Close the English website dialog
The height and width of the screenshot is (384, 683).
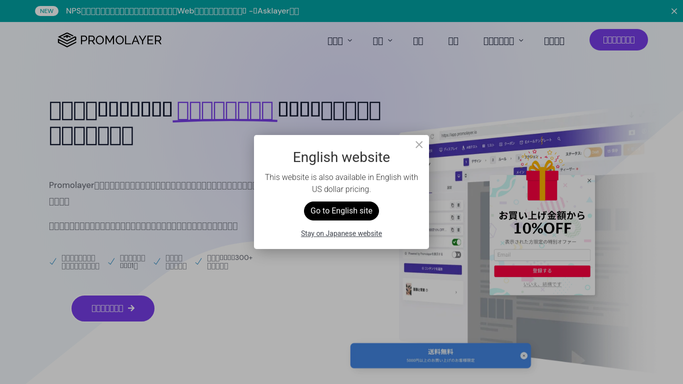click(419, 145)
